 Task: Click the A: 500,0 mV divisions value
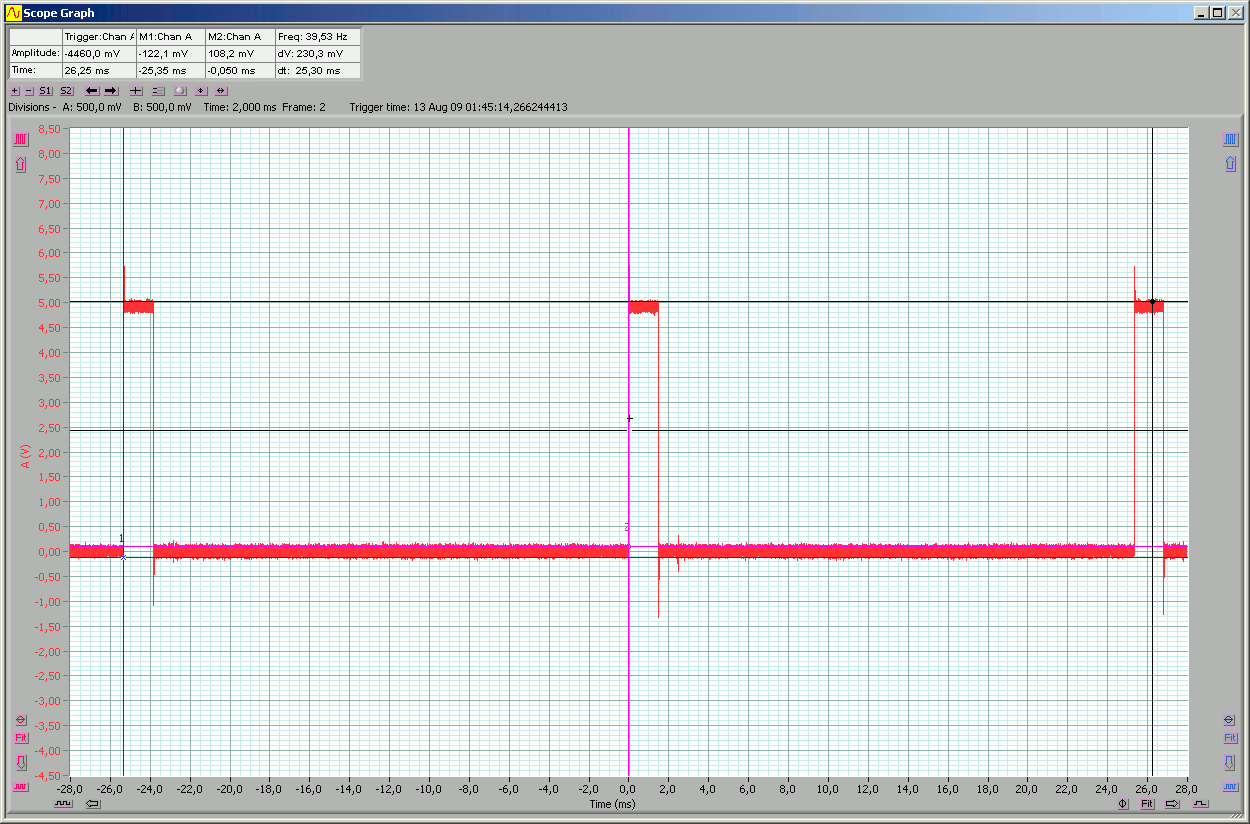click(x=92, y=107)
